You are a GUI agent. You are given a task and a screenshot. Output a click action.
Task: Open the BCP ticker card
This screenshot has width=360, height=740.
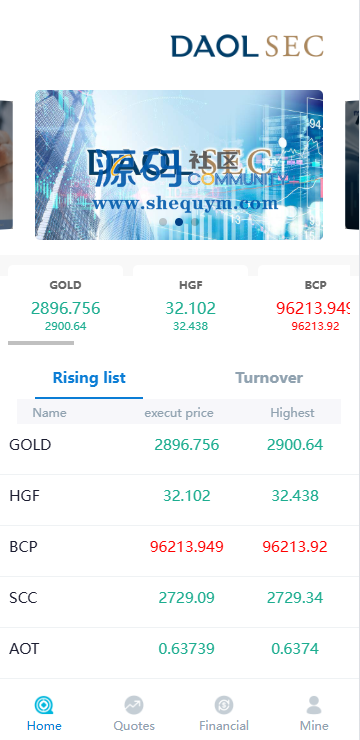309,302
